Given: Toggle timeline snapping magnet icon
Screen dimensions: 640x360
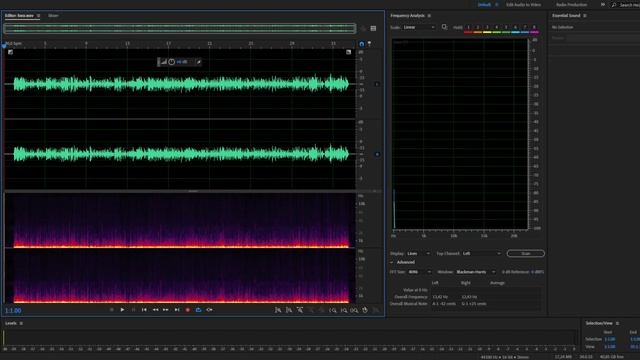Looking at the screenshot, I should tap(362, 44).
